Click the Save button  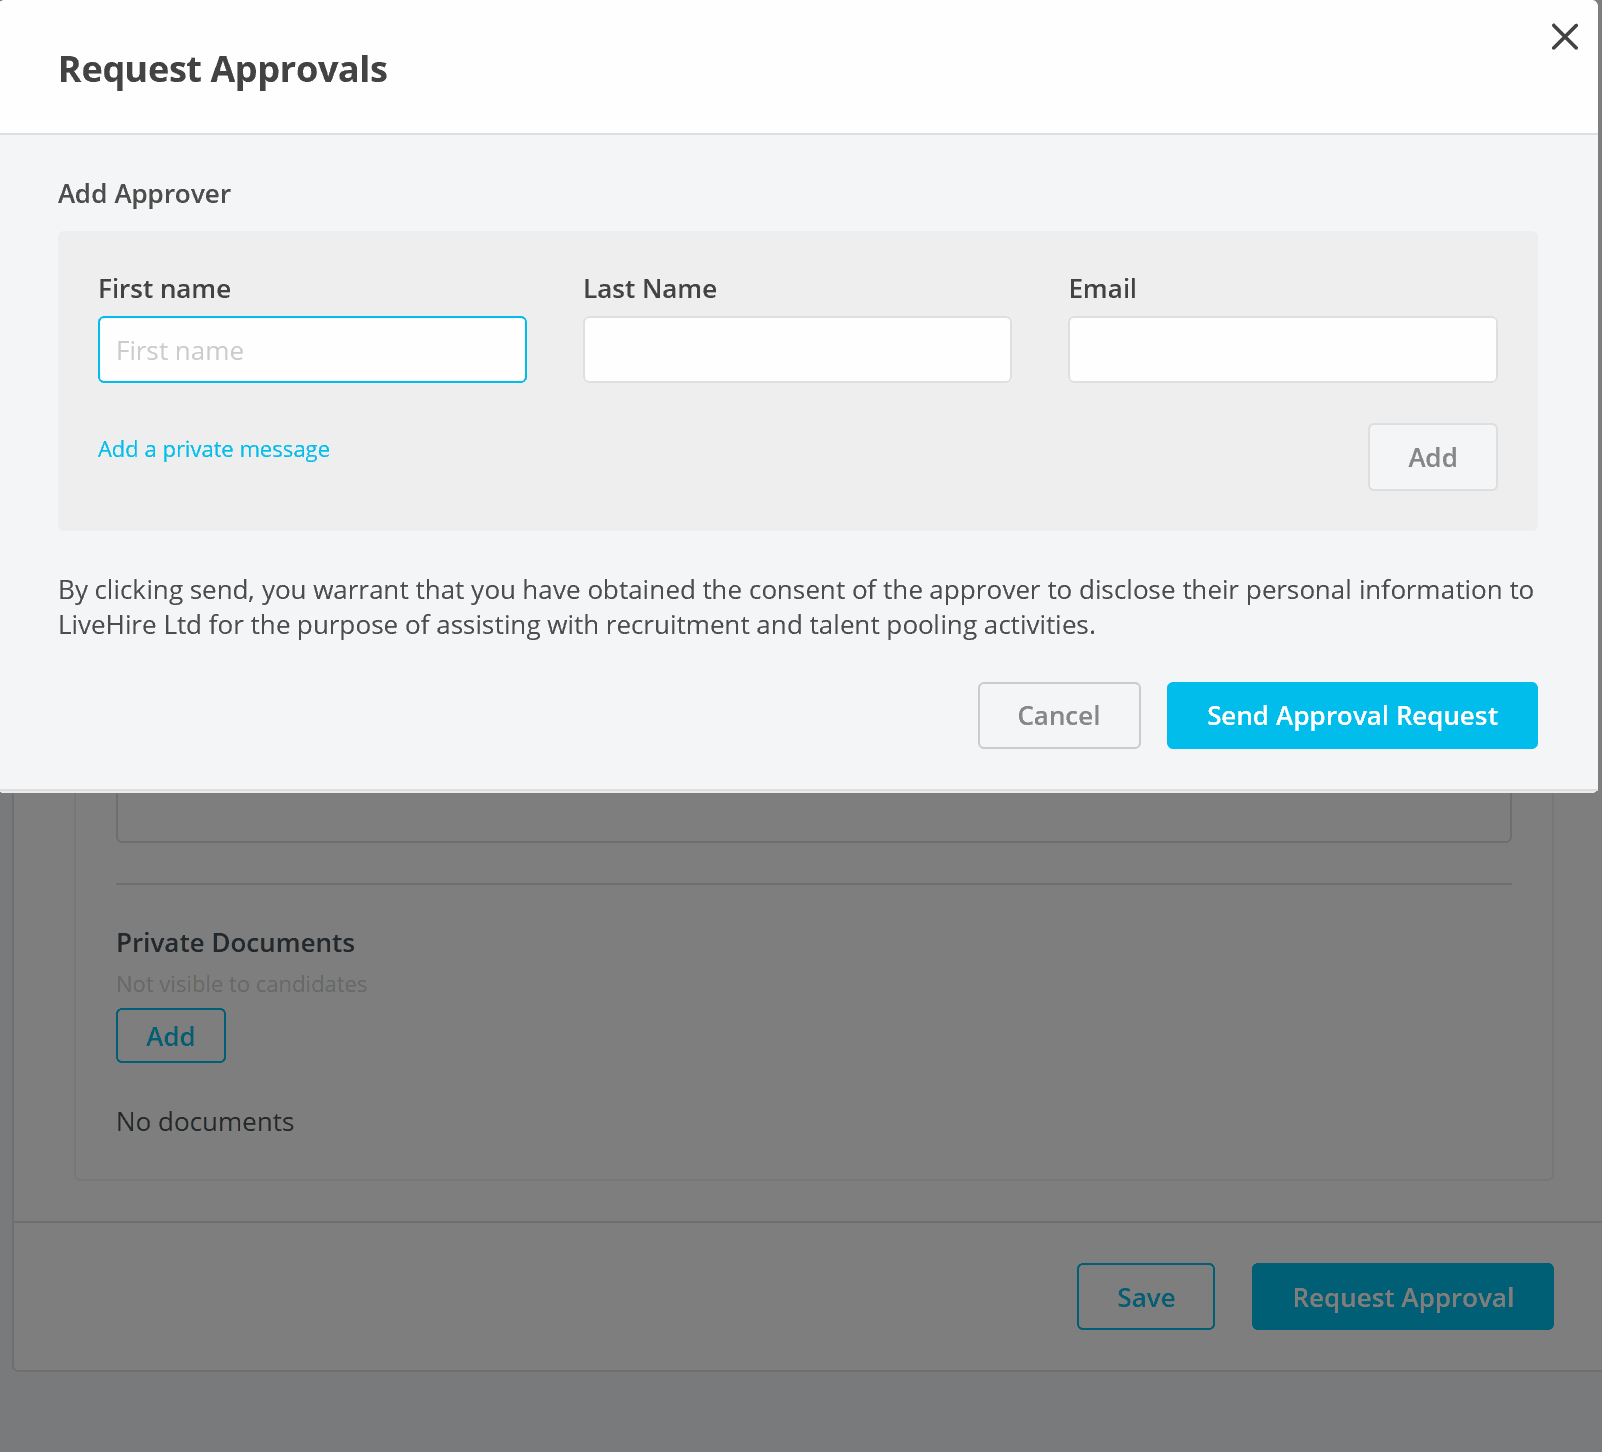(1145, 1296)
